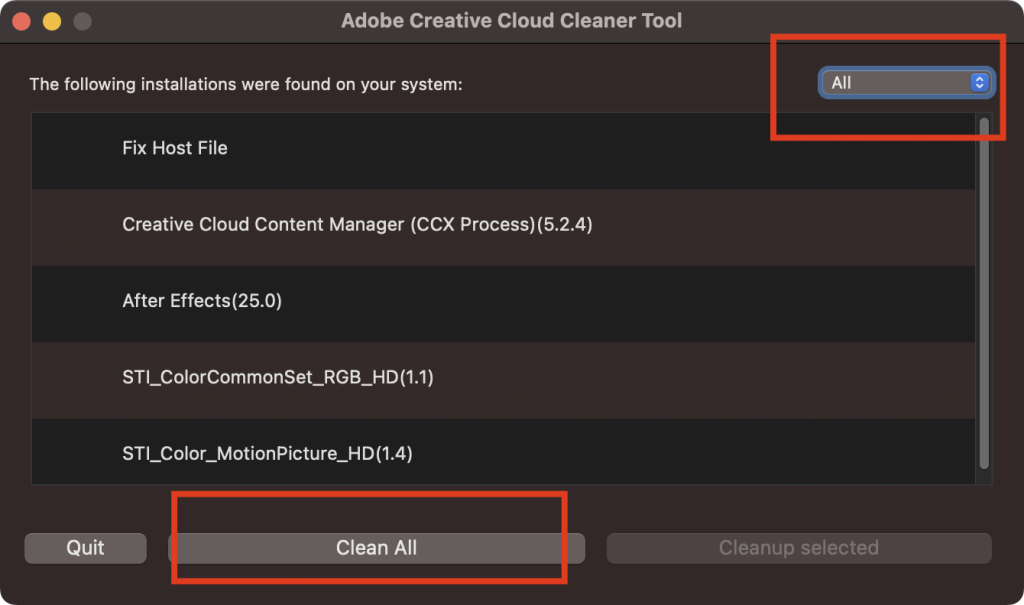Click the blue chevron arrows on the All selector

979,83
